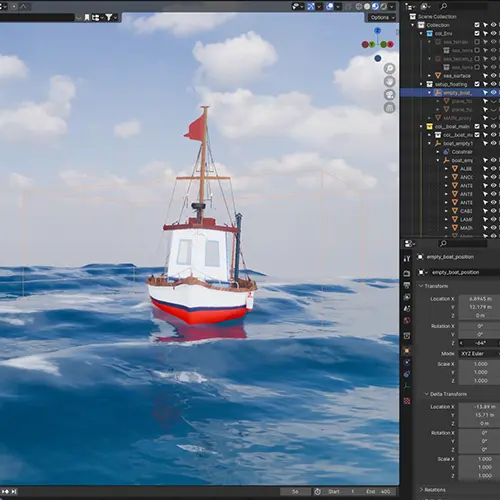Image resolution: width=500 pixels, height=500 pixels.
Task: Disable the setup_floating collection checkbox
Action: coord(477,84)
